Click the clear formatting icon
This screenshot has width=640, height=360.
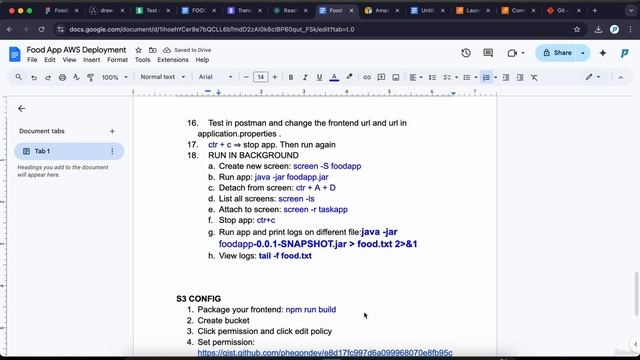pos(534,77)
